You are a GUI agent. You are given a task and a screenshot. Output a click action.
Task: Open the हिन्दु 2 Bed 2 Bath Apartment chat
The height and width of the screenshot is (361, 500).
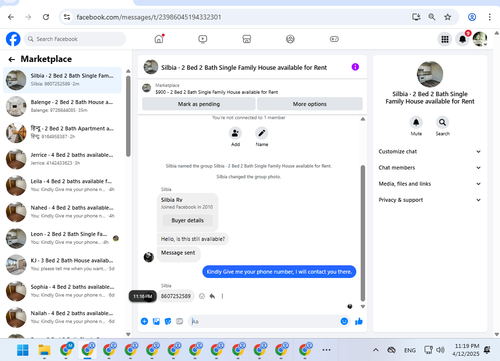[x=62, y=133]
